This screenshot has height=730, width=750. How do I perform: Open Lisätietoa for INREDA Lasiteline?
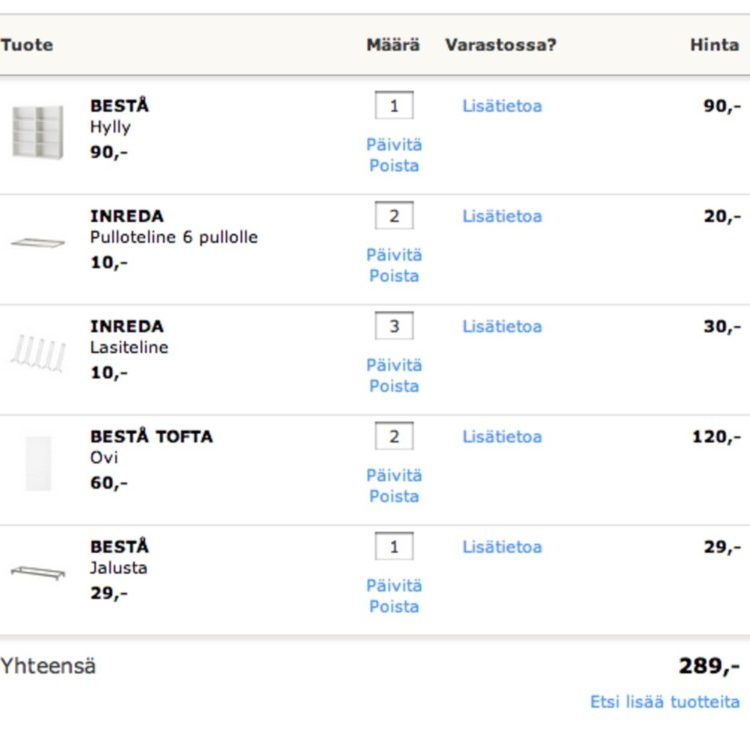(502, 326)
